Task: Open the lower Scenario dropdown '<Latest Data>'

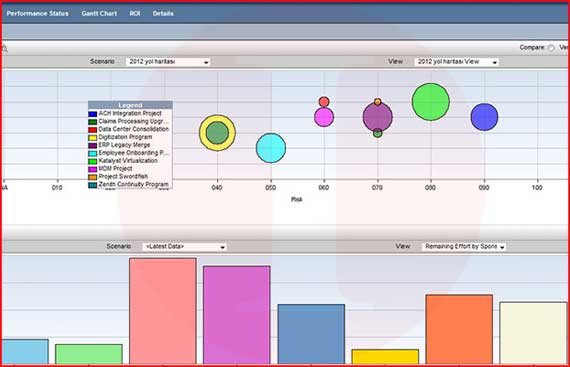Action: [184, 247]
